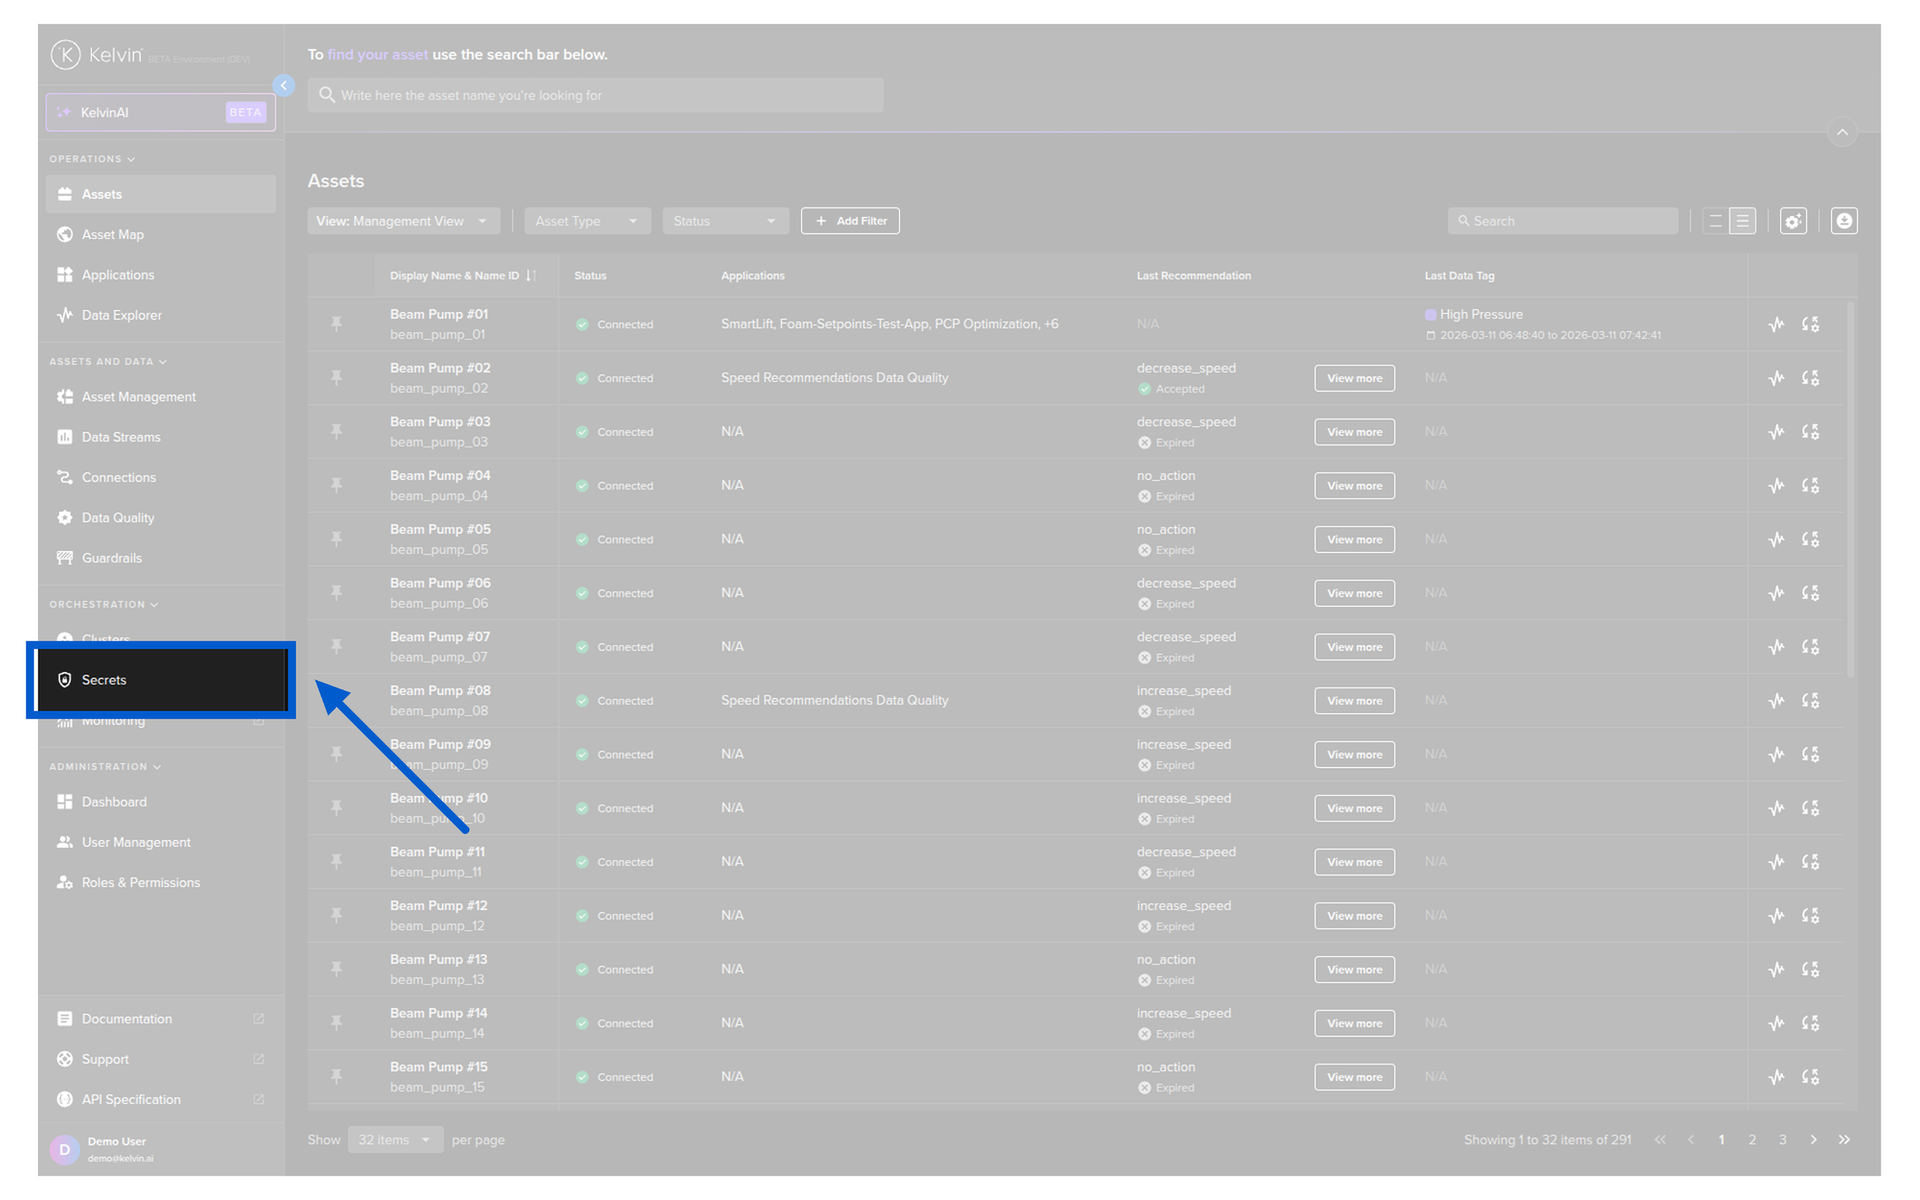1920x1200 pixels.
Task: Click the Add Filter button
Action: (x=850, y=221)
